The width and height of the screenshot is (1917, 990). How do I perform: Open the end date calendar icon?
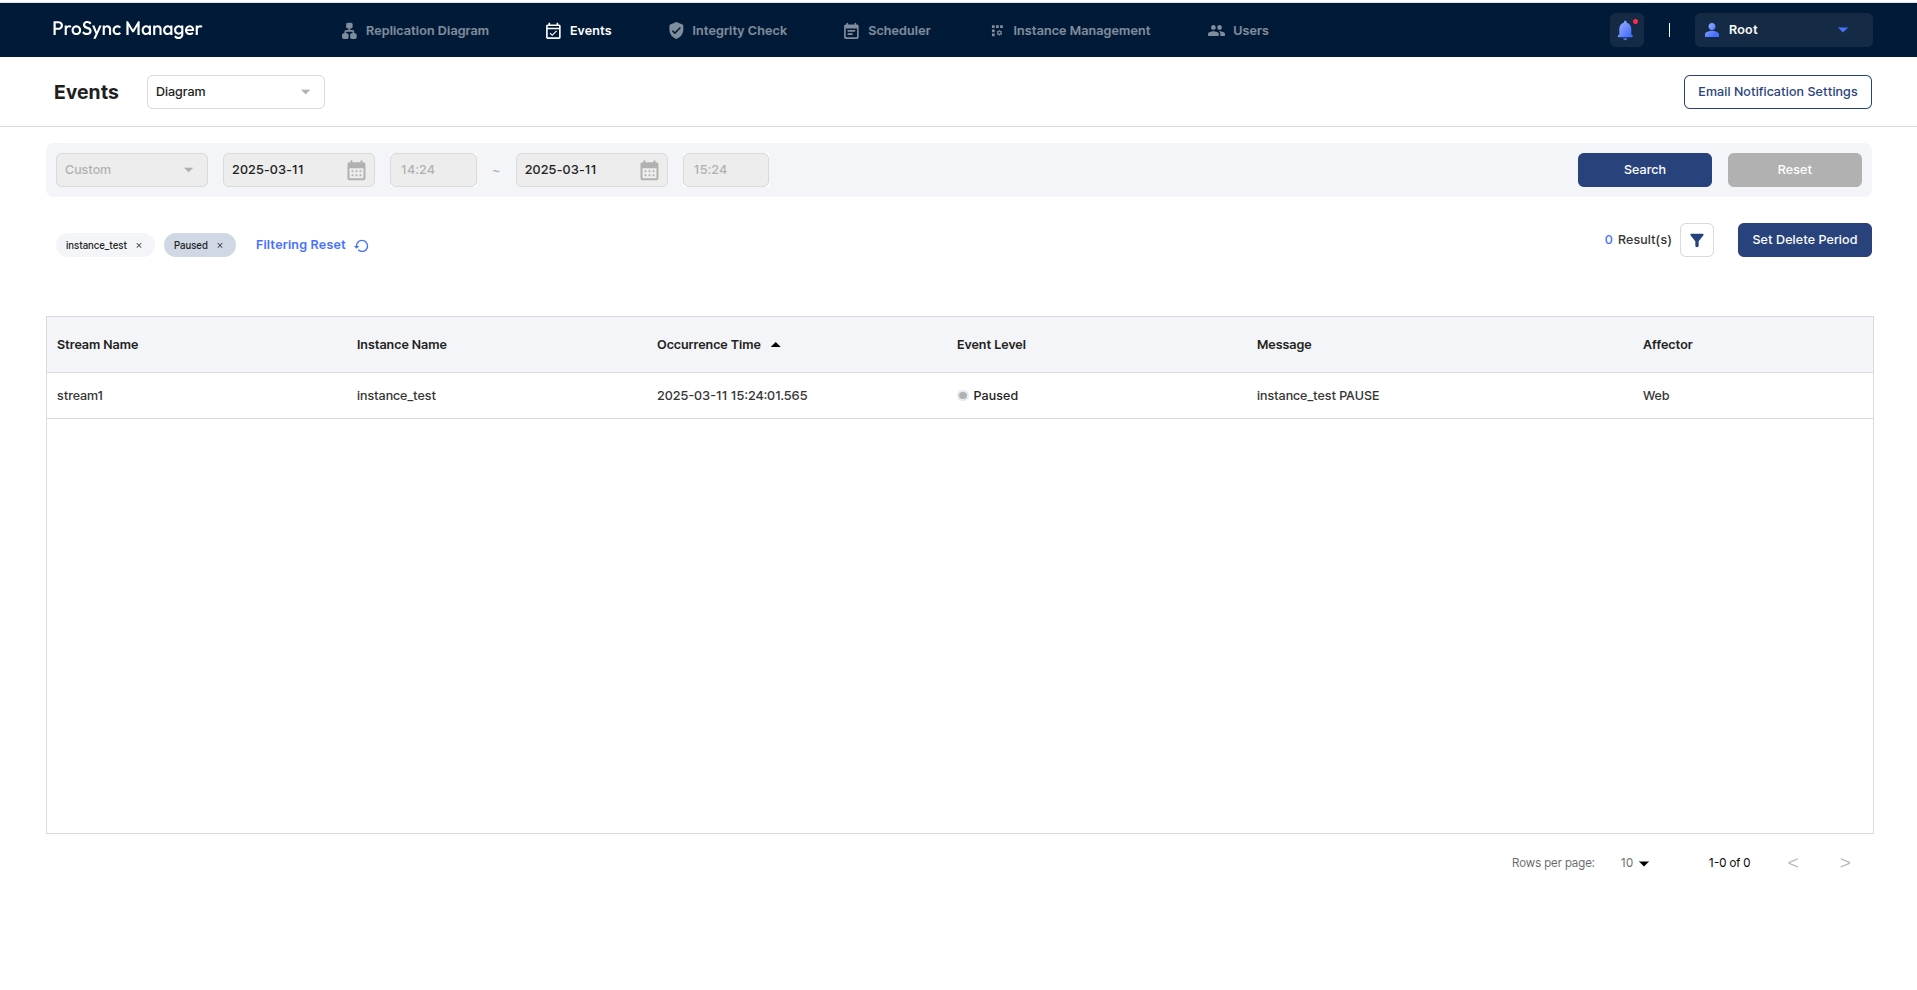pyautogui.click(x=649, y=170)
